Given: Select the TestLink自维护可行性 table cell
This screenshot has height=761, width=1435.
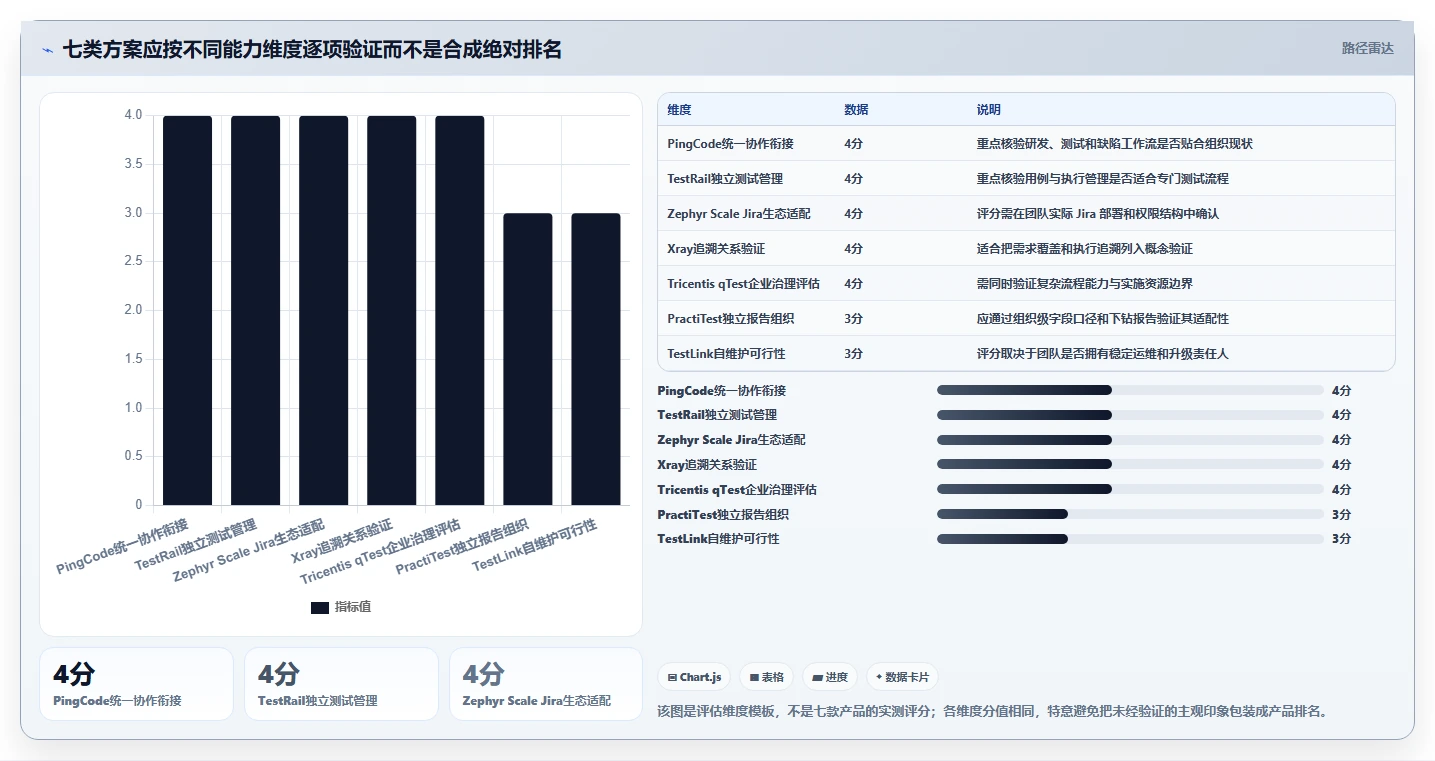Looking at the screenshot, I should coord(726,354).
